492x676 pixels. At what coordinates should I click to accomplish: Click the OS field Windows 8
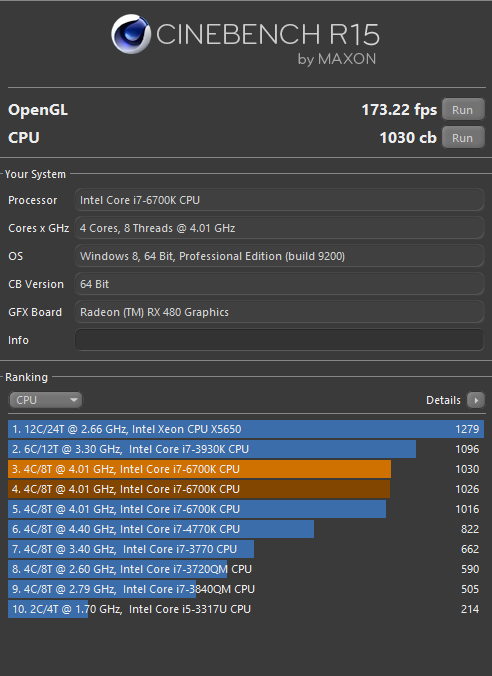pyautogui.click(x=279, y=256)
